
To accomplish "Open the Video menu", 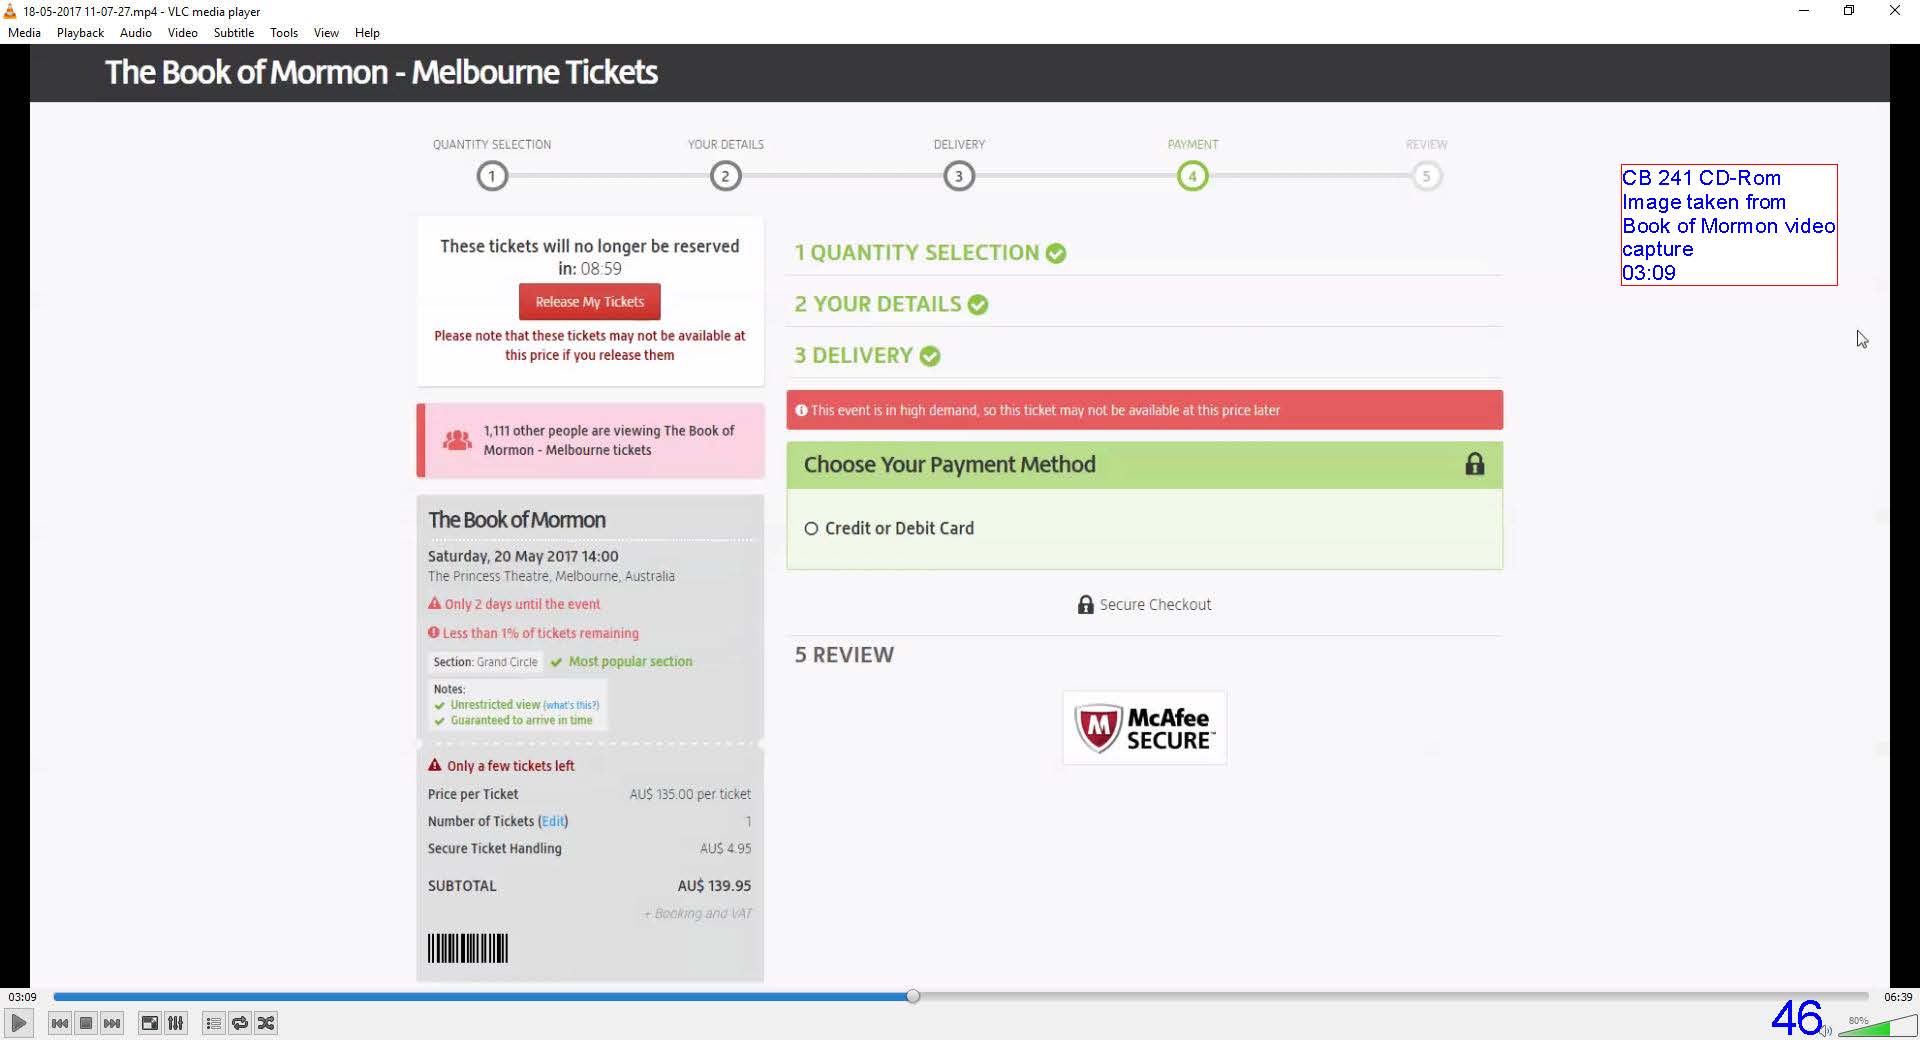I will (x=182, y=32).
